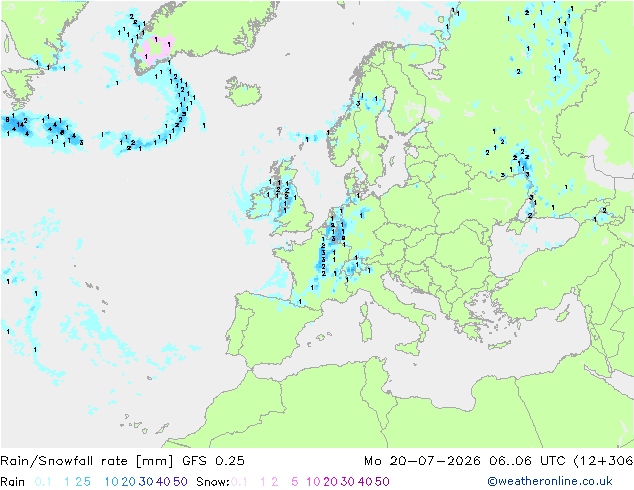Pick the snow legend value 40
The height and width of the screenshot is (490, 634).
[365, 482]
